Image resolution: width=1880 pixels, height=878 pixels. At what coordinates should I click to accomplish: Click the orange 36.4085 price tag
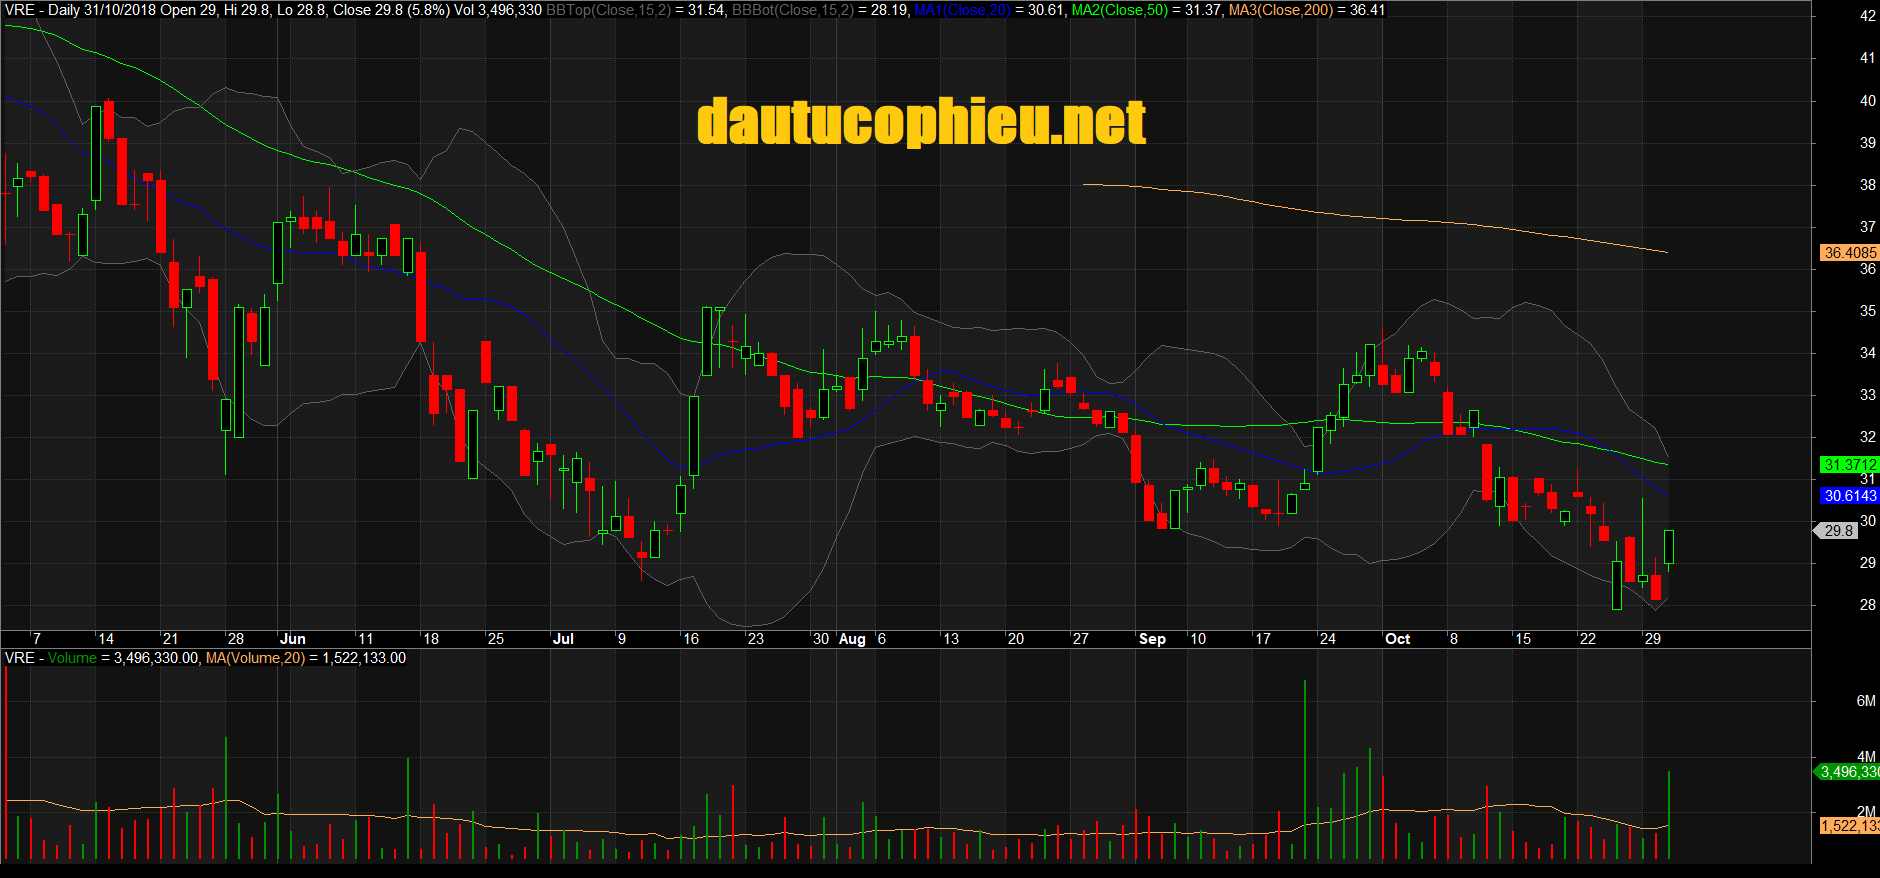tap(1849, 253)
